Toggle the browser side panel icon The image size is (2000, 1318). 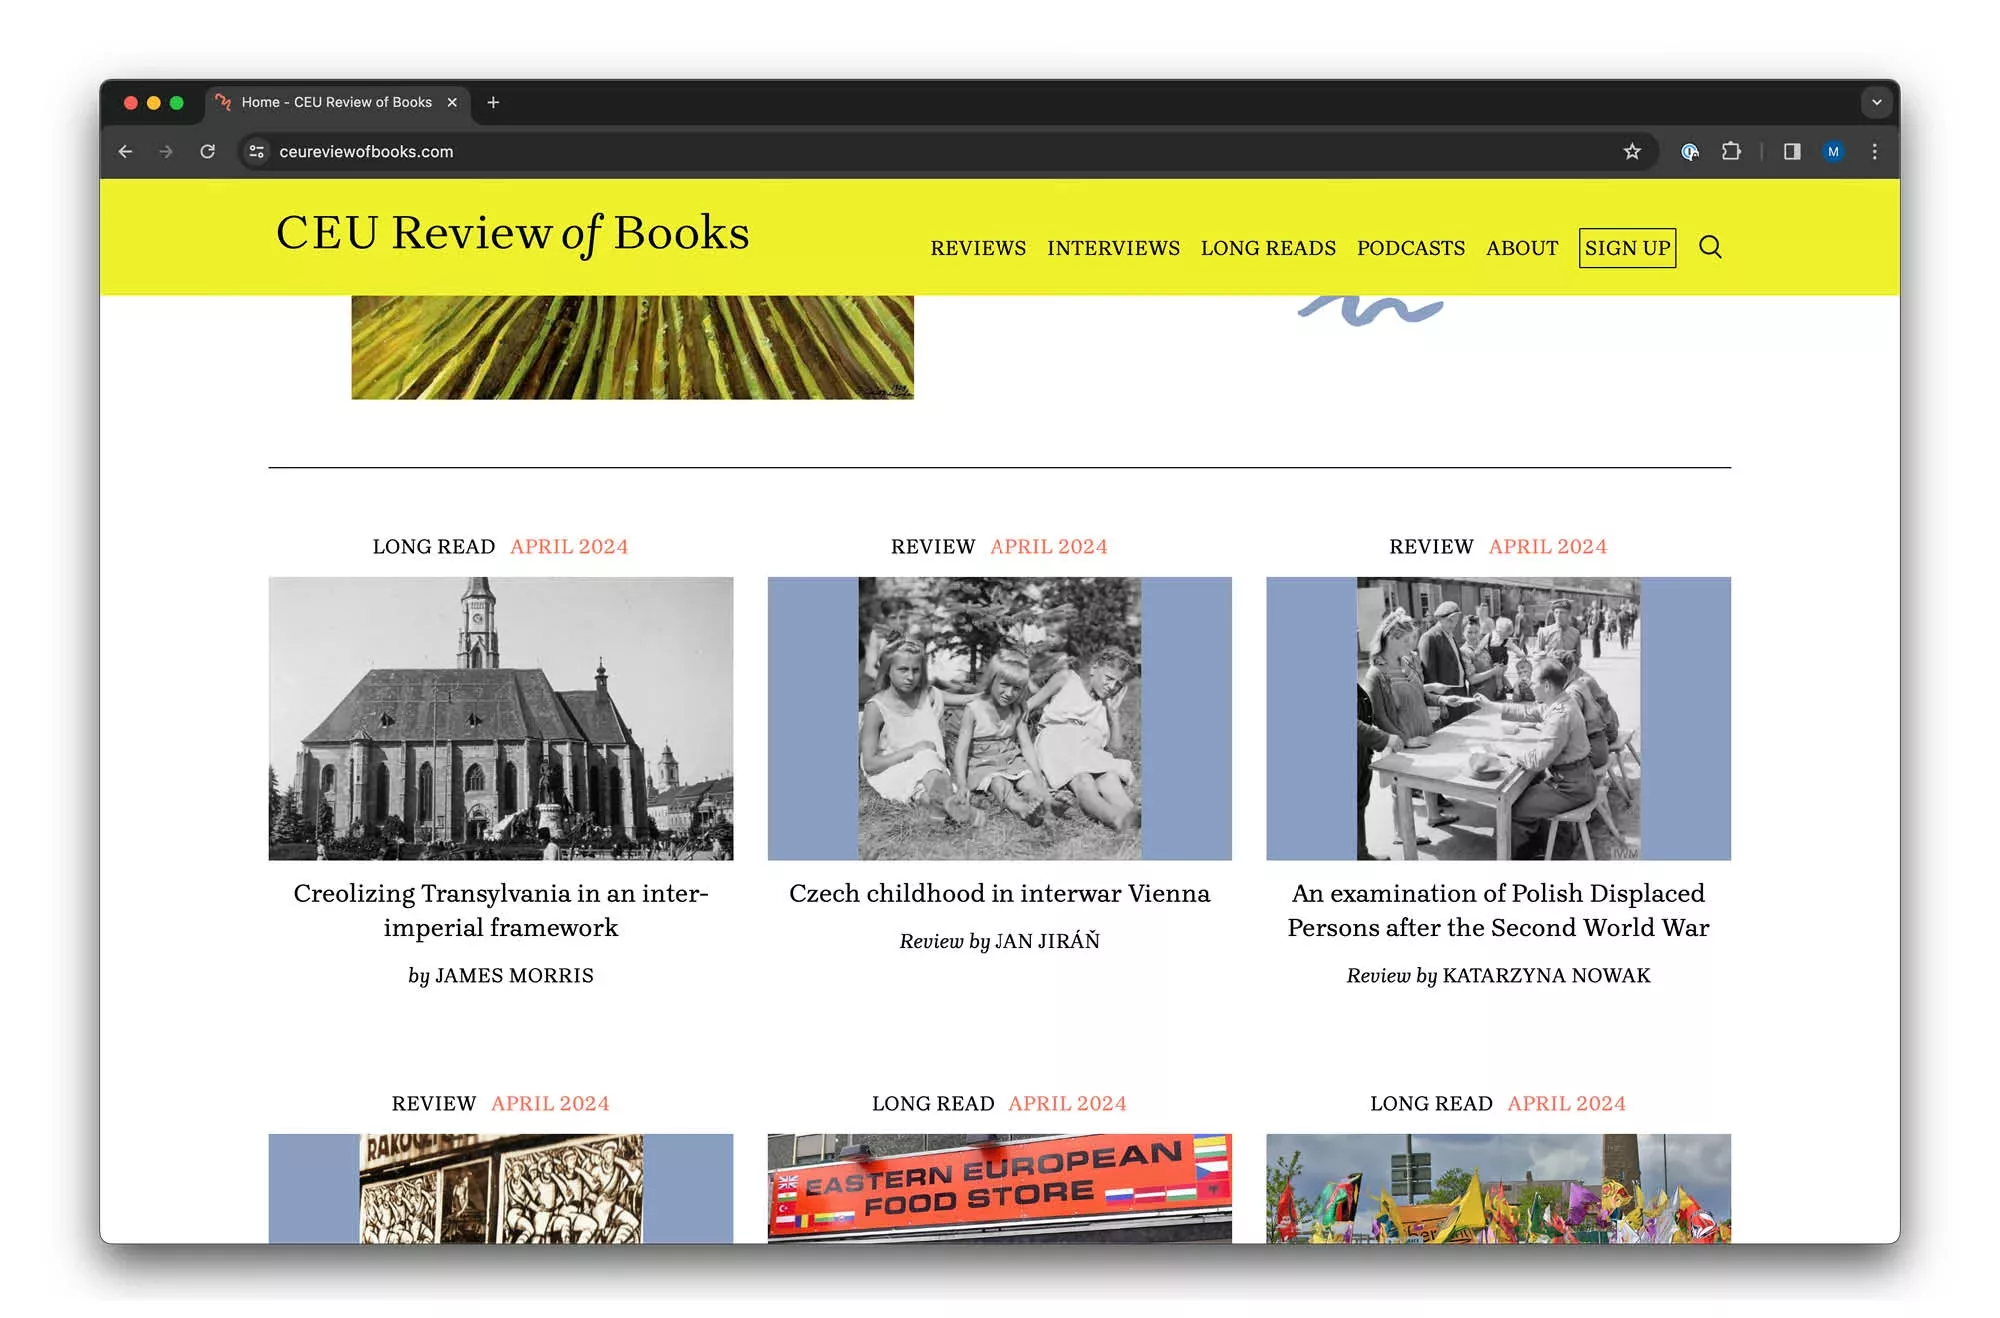coord(1792,151)
